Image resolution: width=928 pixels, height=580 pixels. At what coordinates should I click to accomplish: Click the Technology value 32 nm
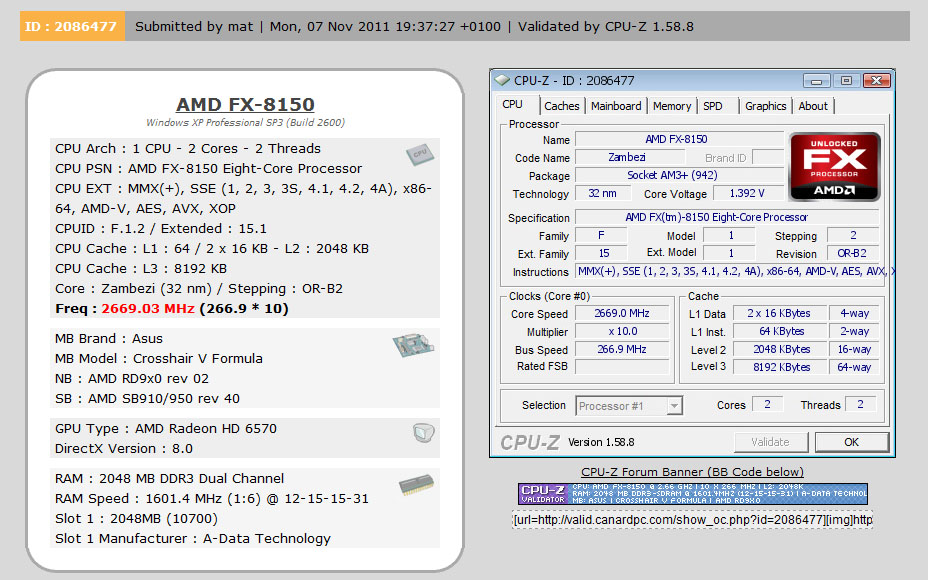click(602, 194)
